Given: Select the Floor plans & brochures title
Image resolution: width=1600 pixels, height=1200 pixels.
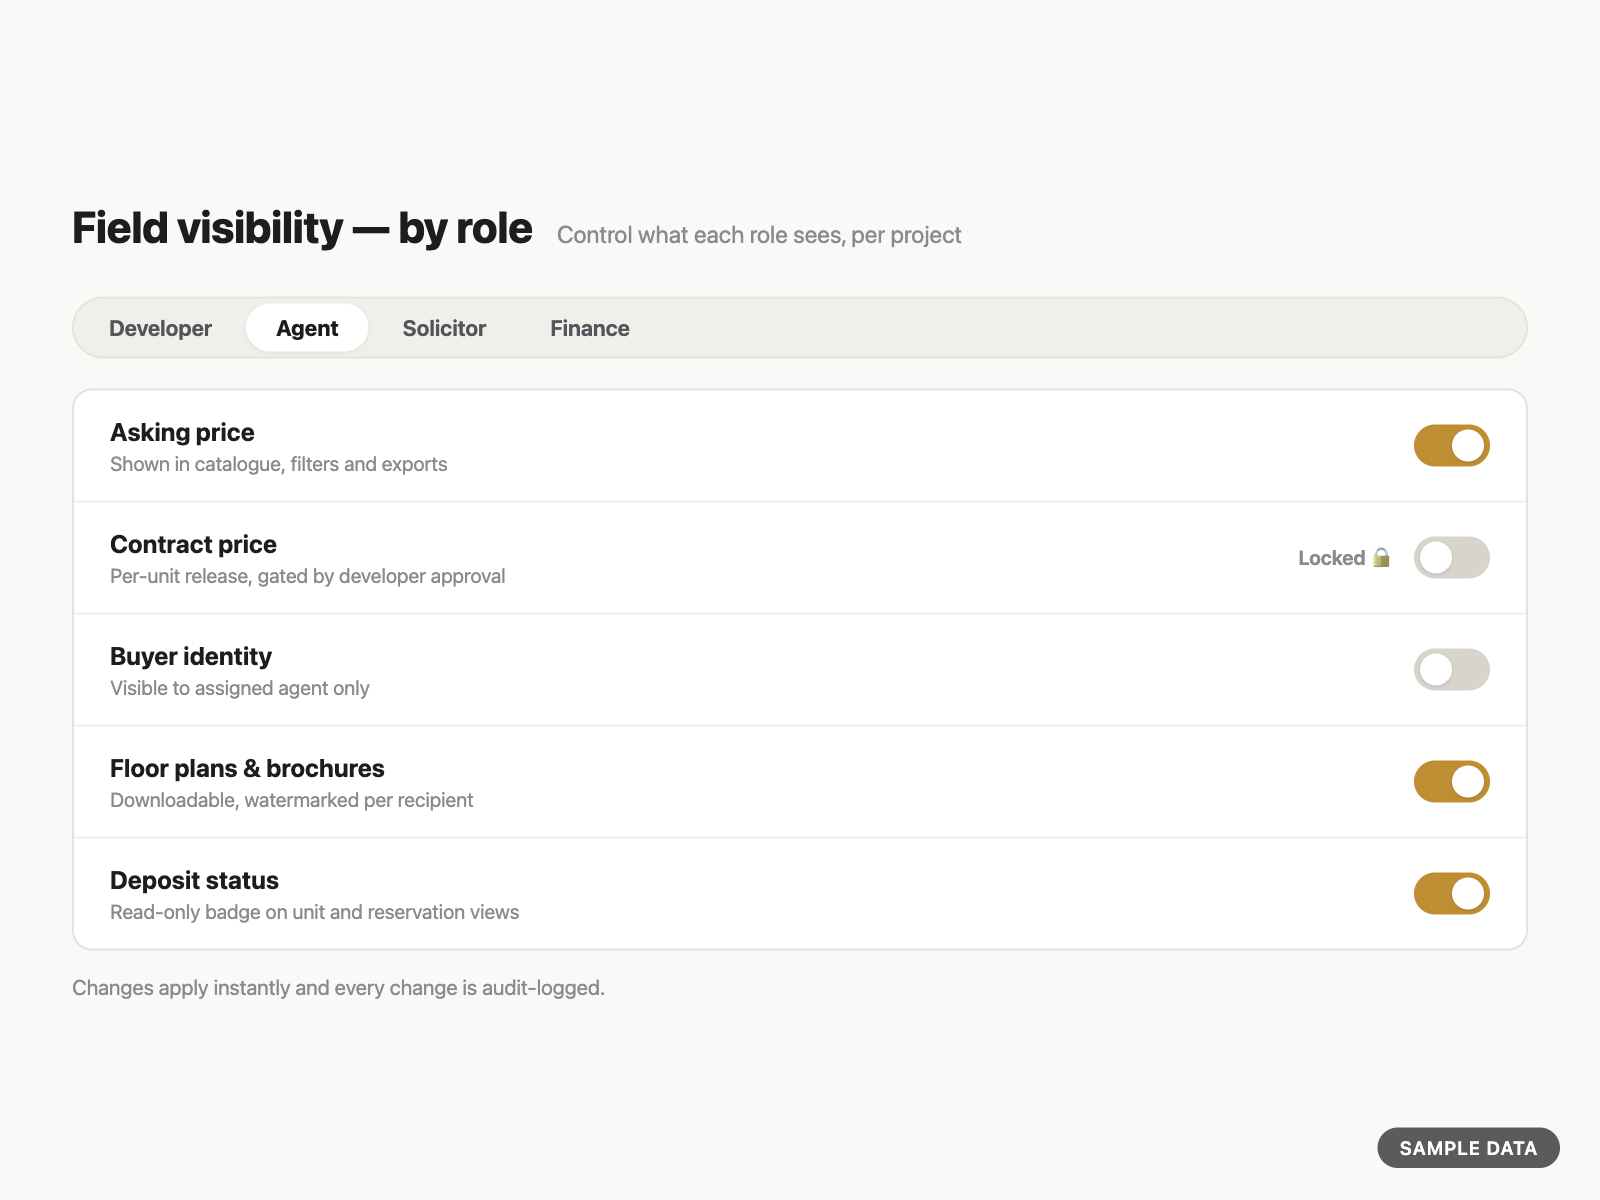Looking at the screenshot, I should (x=247, y=768).
